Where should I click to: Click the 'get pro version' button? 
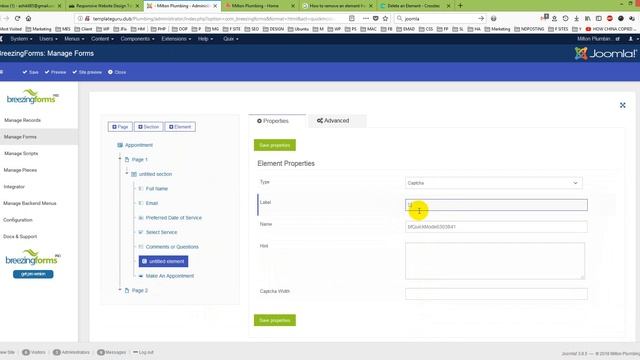[x=33, y=274]
